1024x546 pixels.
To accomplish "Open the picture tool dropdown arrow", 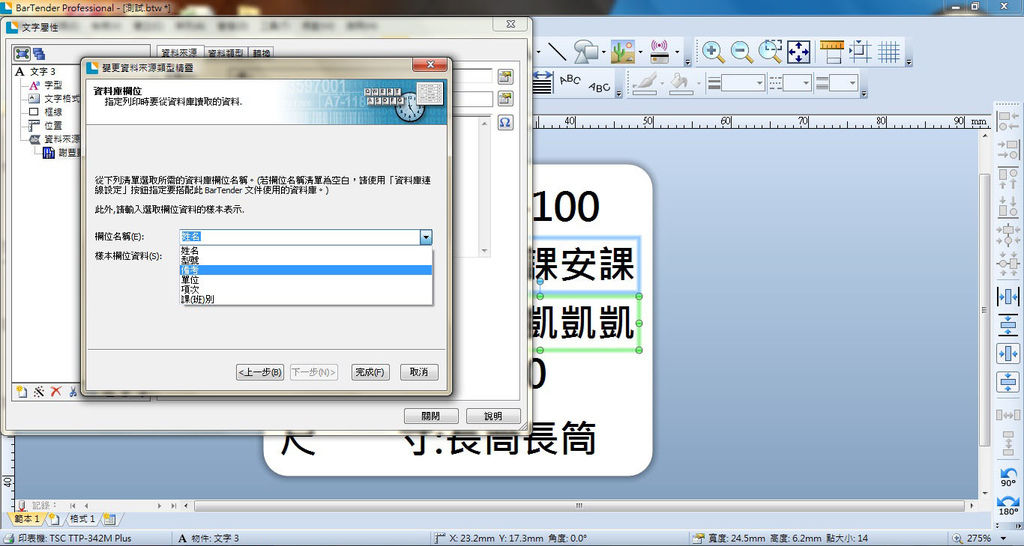I will tap(640, 52).
